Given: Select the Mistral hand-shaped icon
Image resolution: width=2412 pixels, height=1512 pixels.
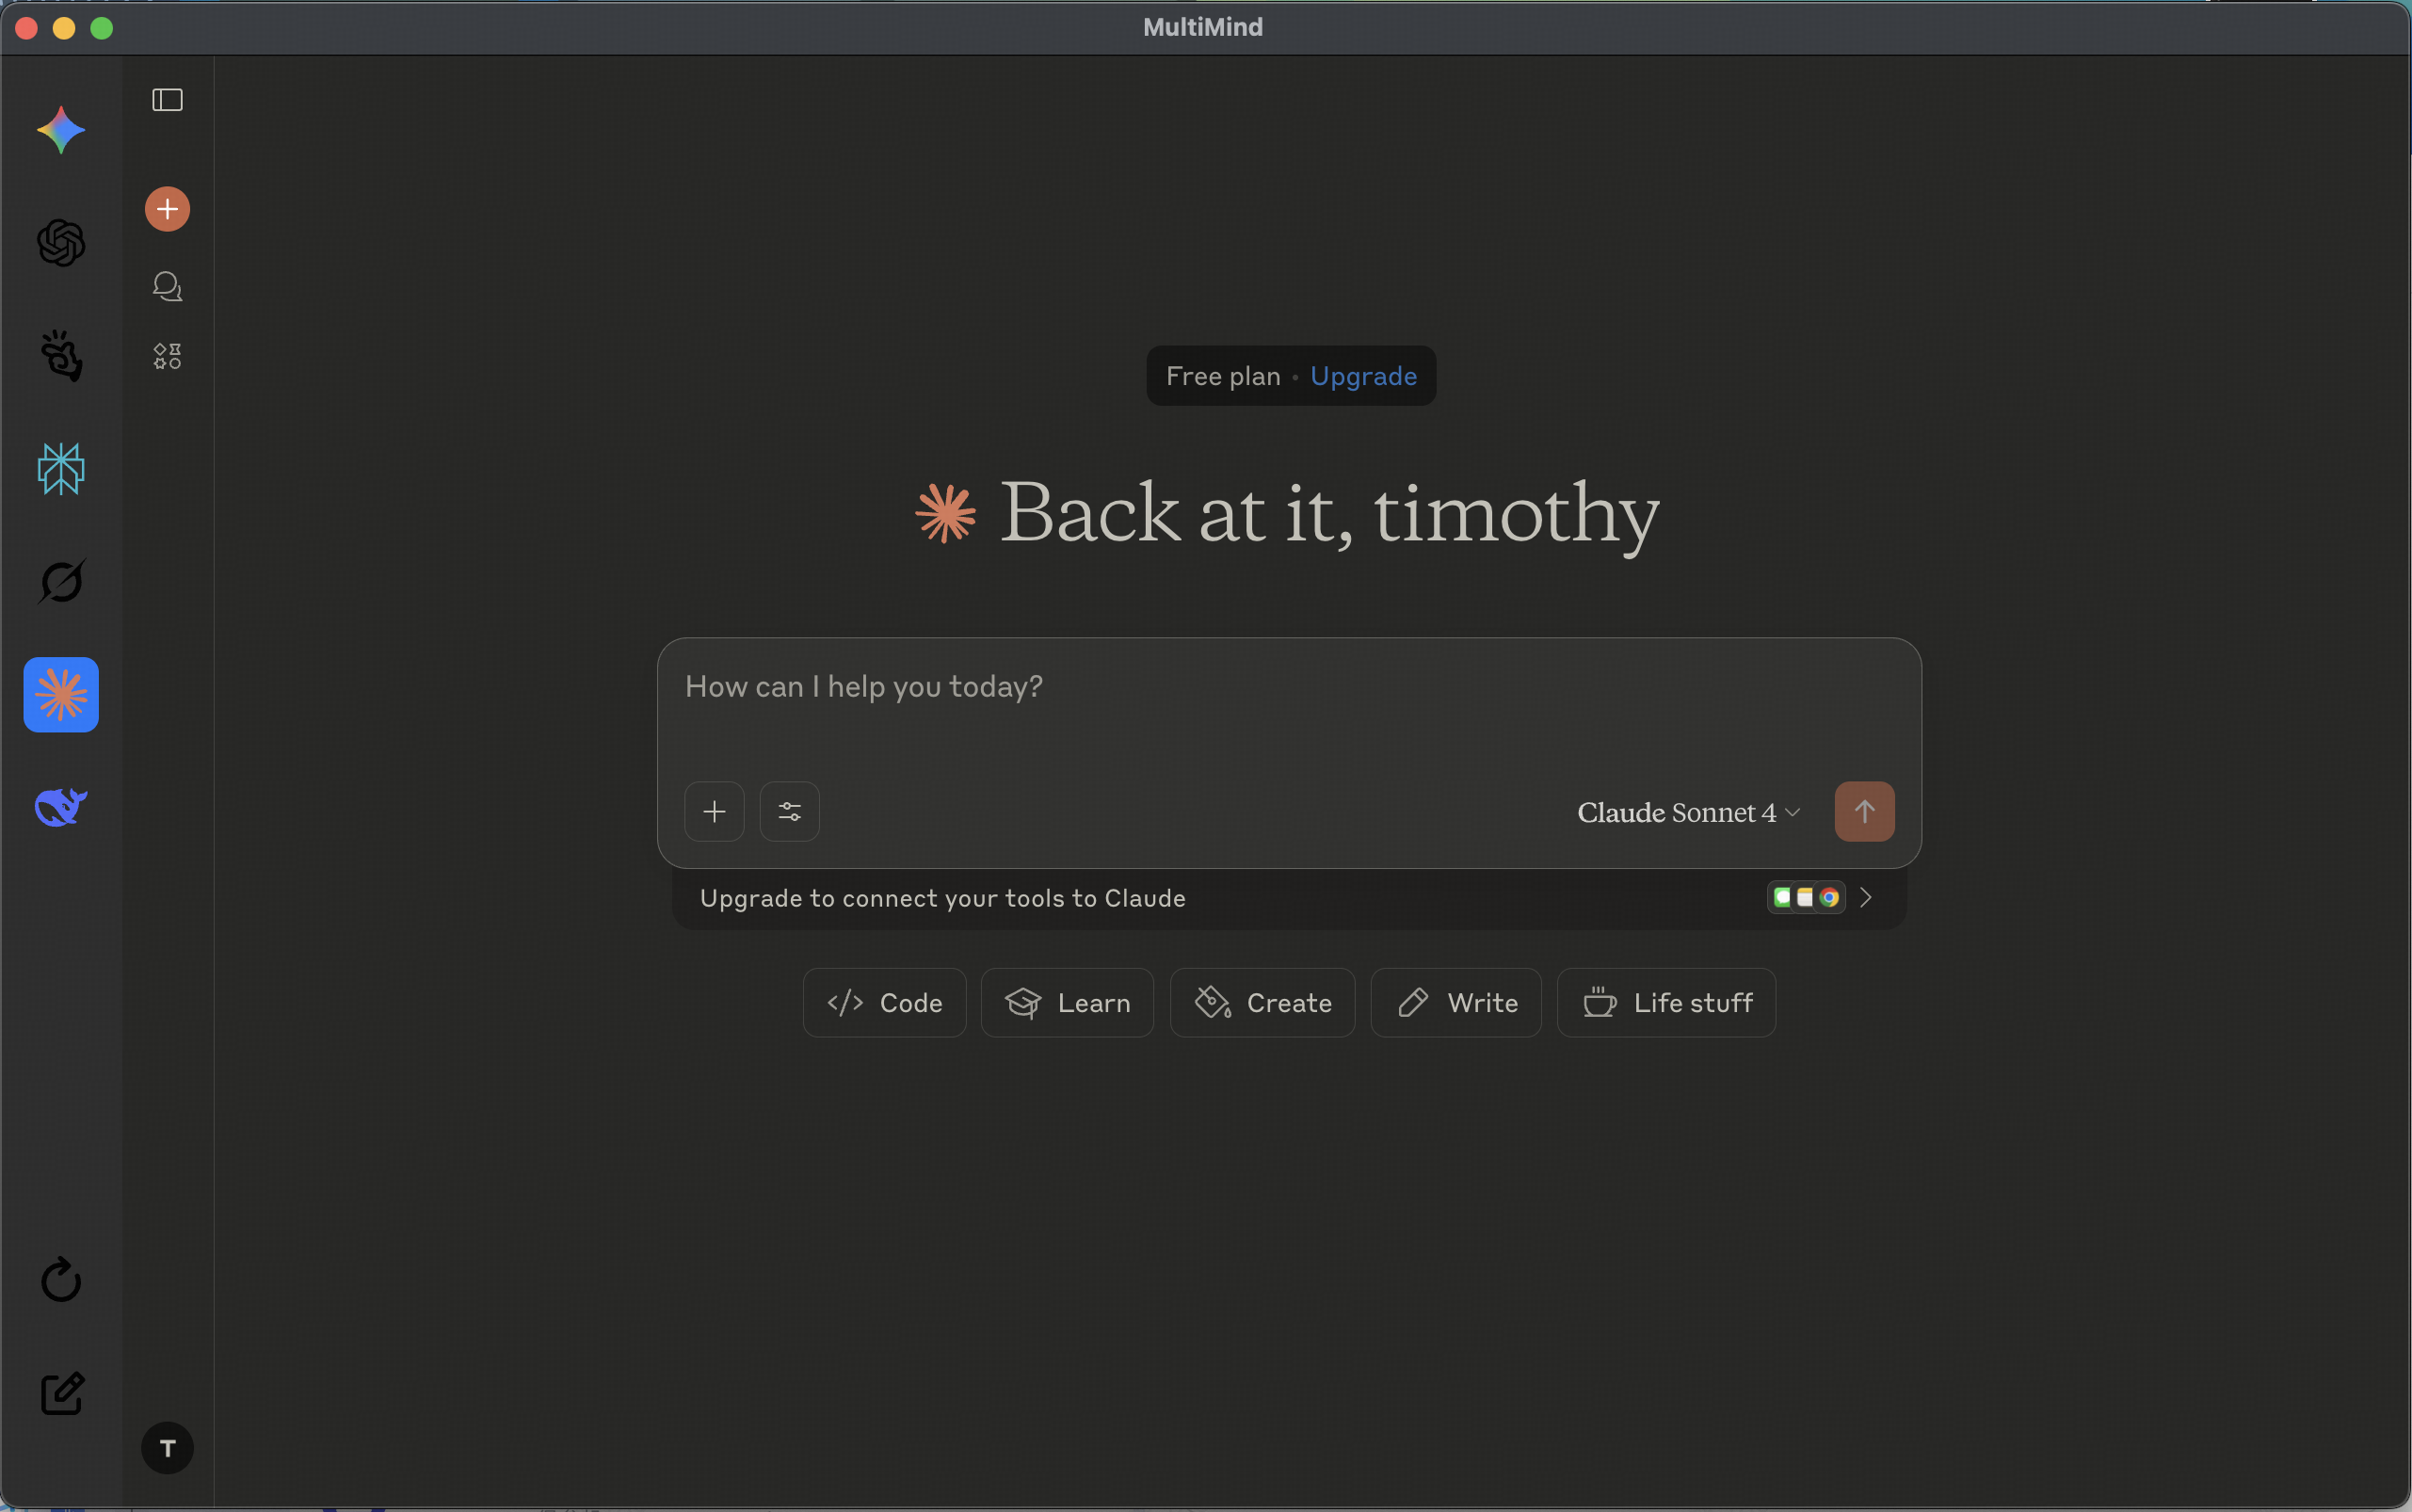Looking at the screenshot, I should click(x=61, y=356).
